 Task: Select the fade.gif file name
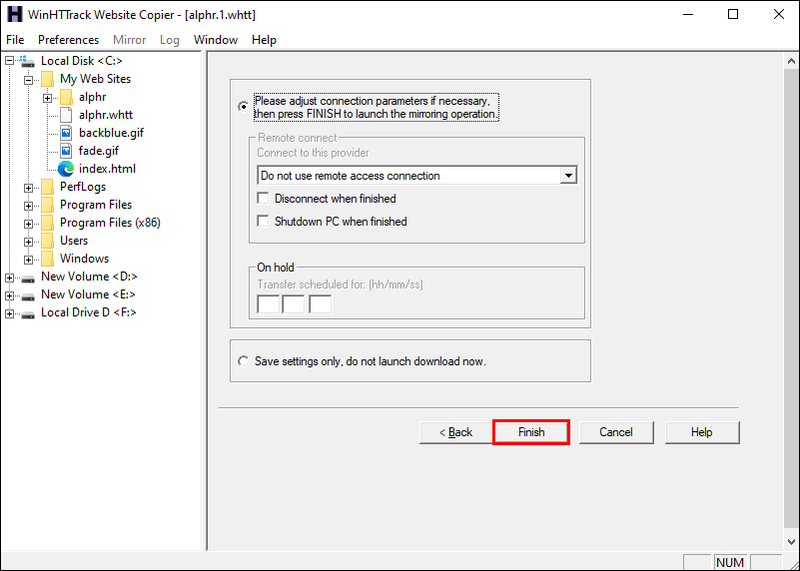(x=98, y=151)
